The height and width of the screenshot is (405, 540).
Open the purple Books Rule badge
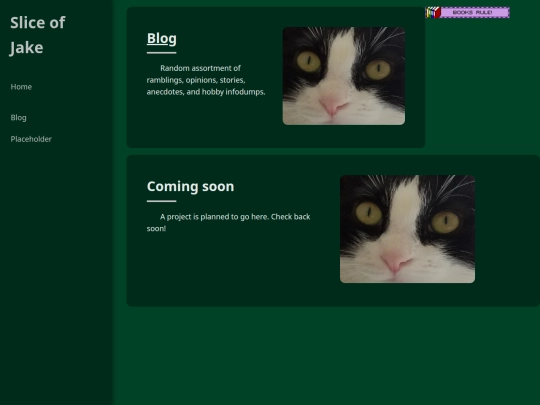click(468, 12)
